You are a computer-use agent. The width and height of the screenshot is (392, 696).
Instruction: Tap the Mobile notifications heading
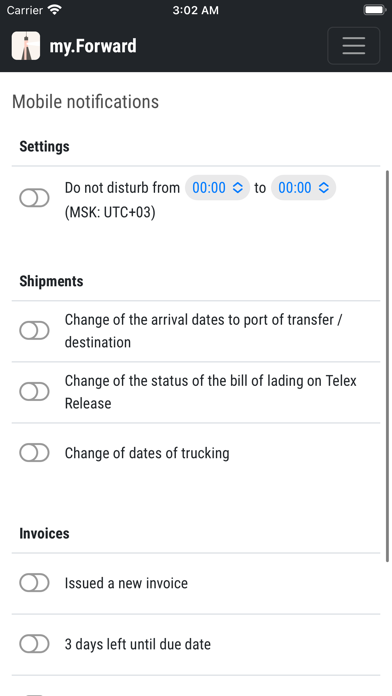85,102
